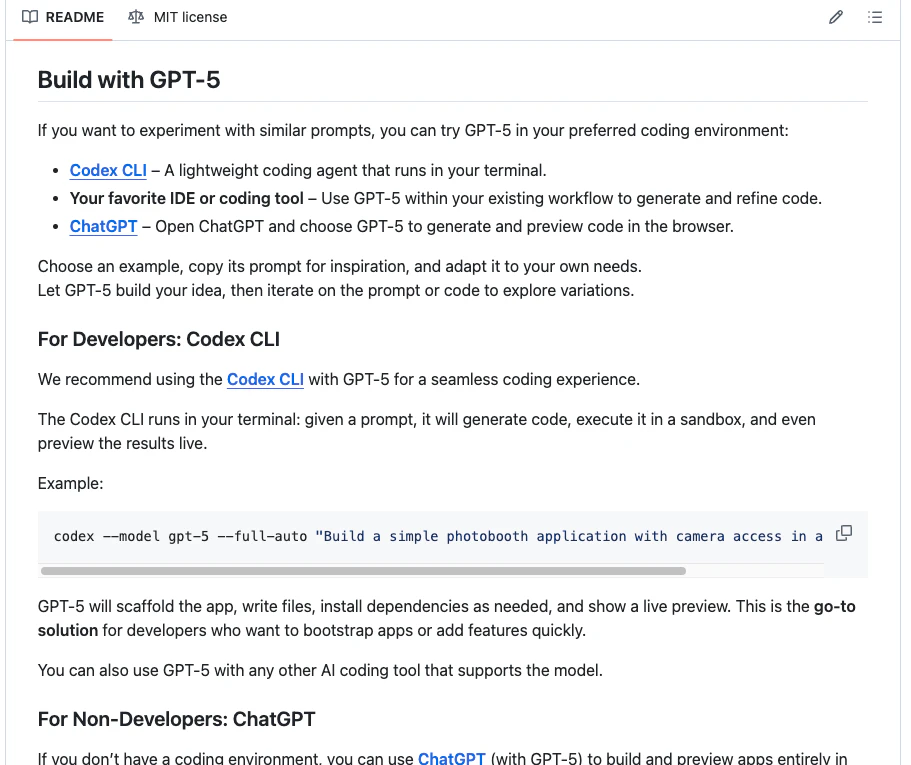
Task: Open the ChatGPT link in bullet list
Action: 103,226
